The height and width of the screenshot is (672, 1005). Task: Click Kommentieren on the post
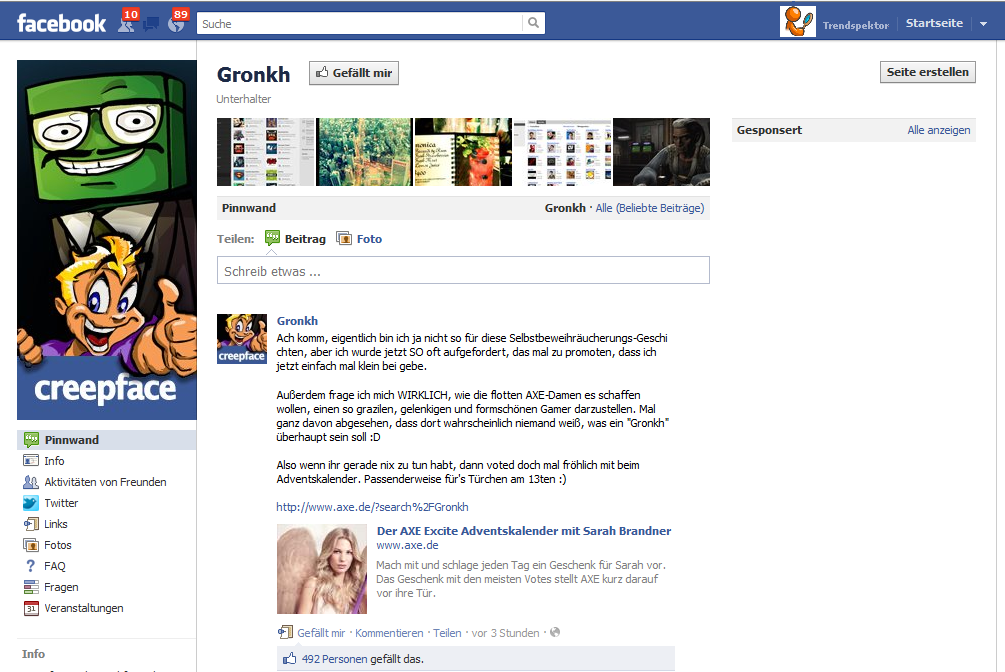[x=389, y=633]
